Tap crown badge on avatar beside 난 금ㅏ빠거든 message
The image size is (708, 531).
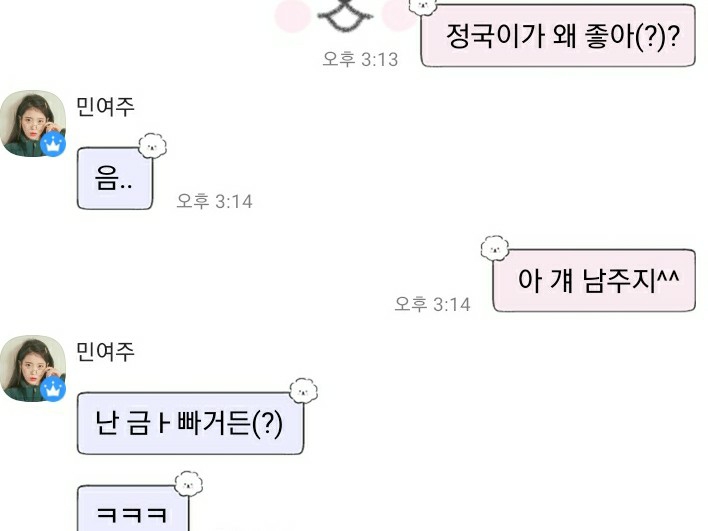point(53,389)
